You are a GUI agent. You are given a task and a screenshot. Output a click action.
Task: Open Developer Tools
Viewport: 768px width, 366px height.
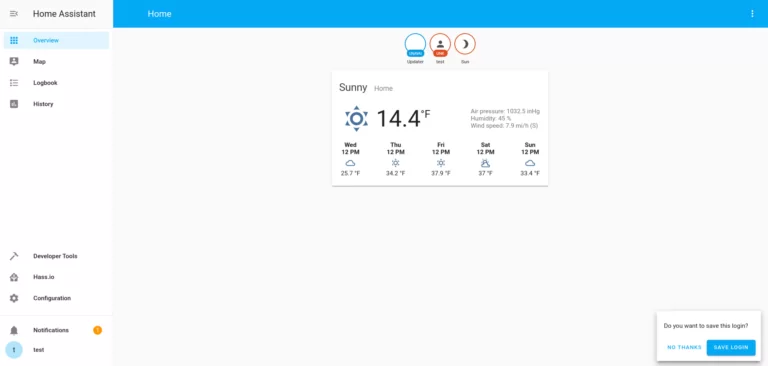coord(56,256)
